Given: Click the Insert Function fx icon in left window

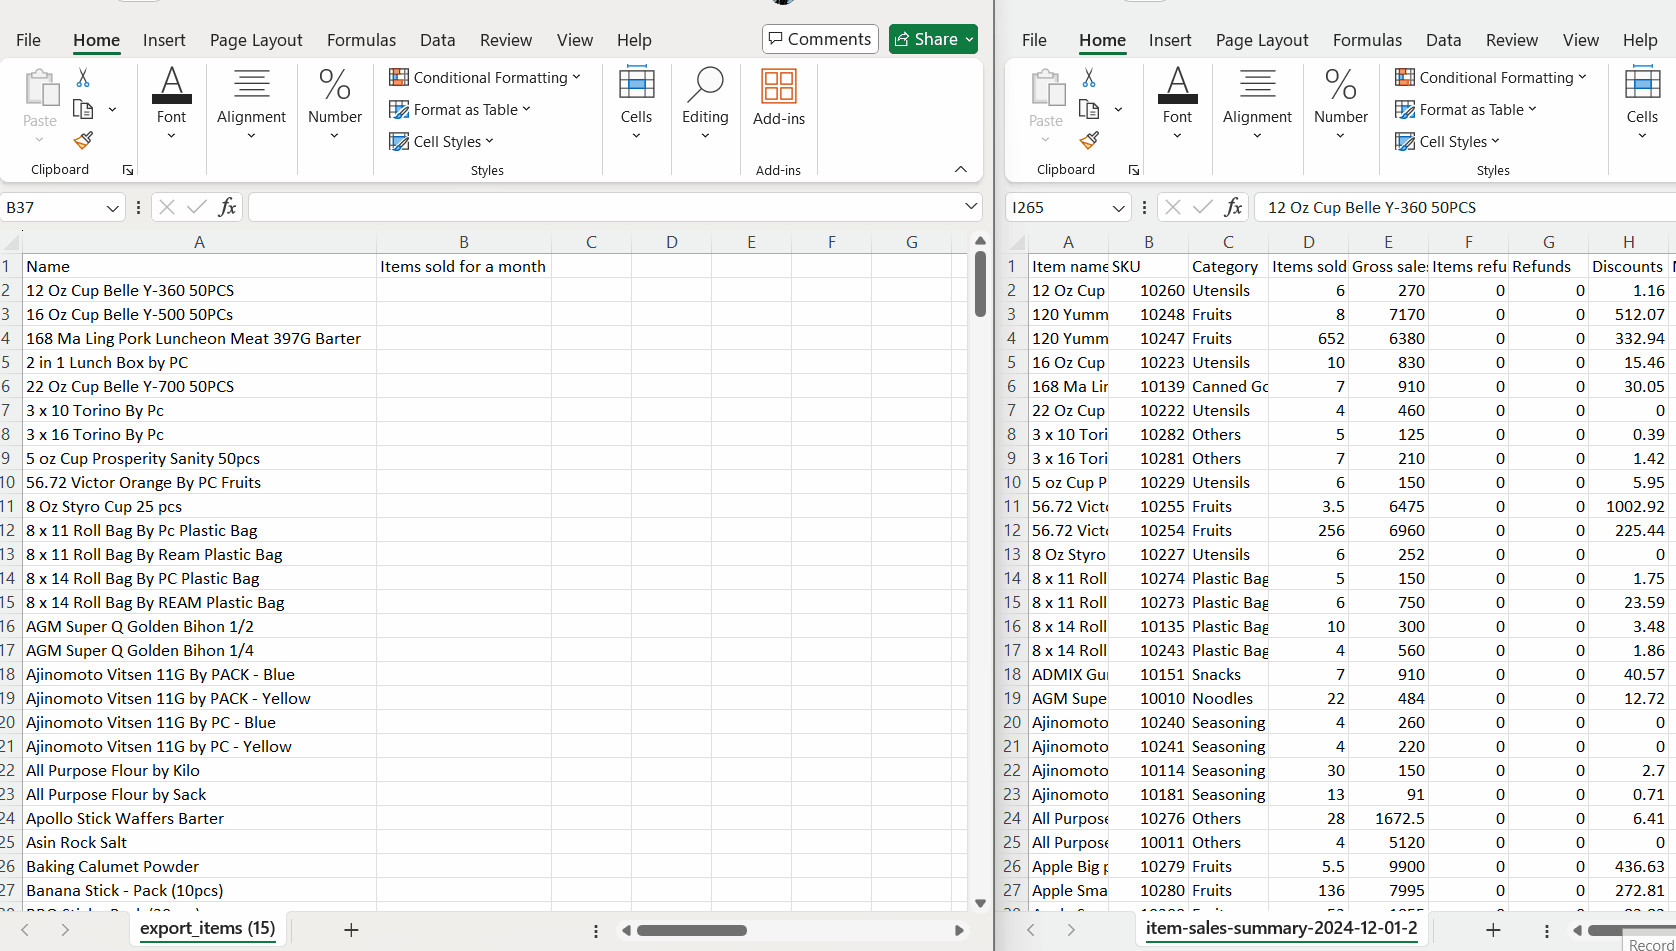Looking at the screenshot, I should coord(227,207).
